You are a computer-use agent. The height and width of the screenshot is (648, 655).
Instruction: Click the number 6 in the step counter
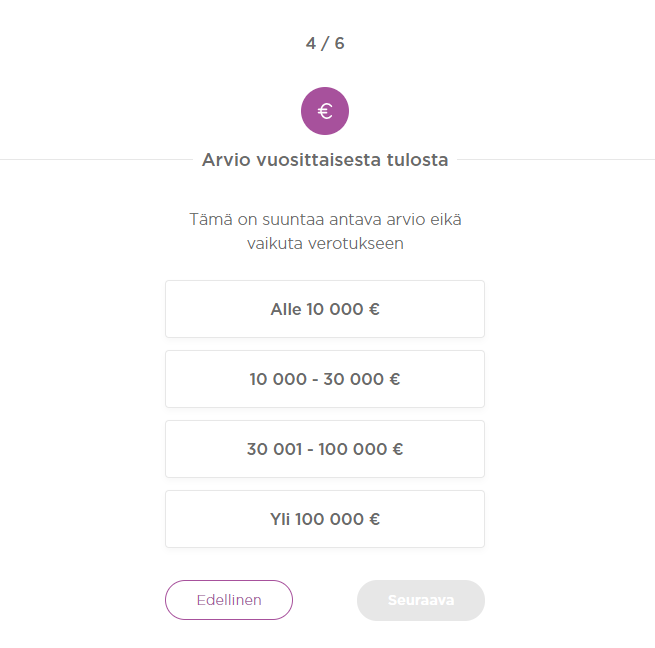pos(340,43)
